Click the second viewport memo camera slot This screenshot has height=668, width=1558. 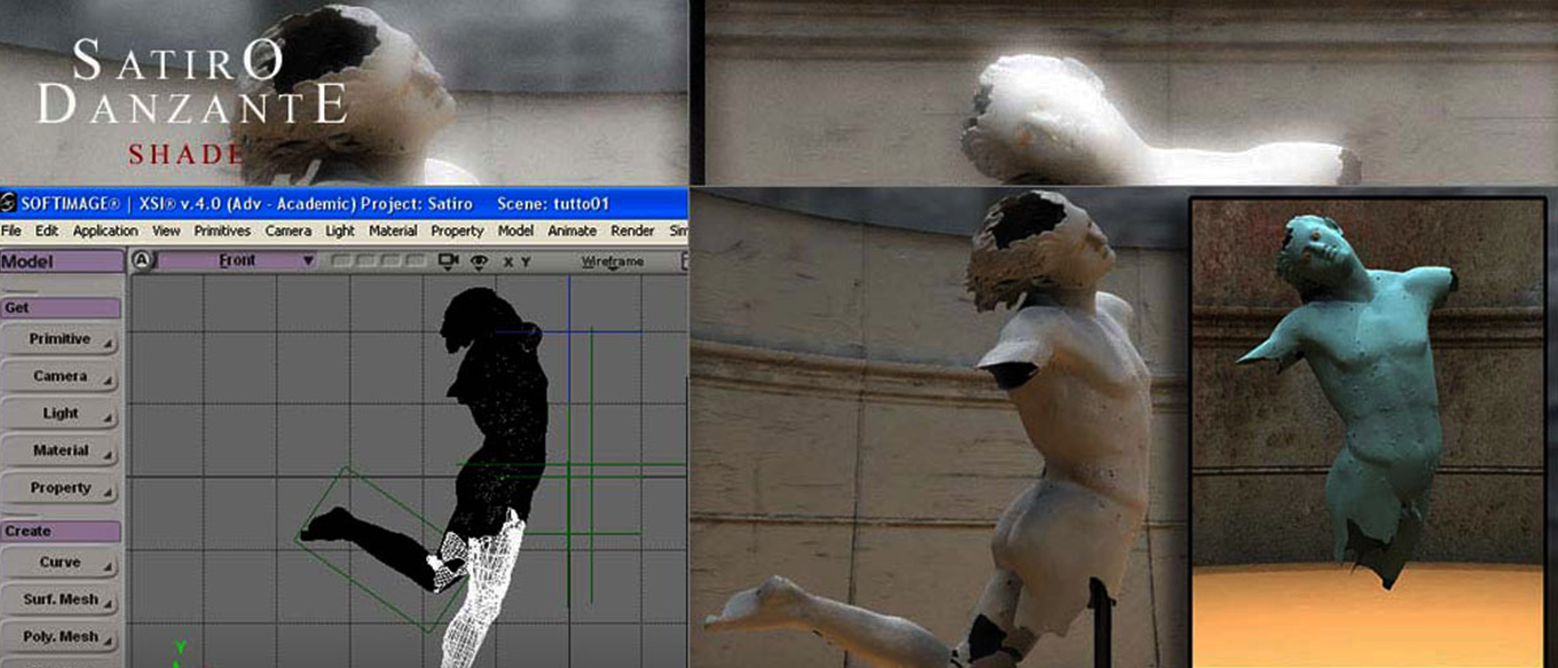pyautogui.click(x=365, y=261)
